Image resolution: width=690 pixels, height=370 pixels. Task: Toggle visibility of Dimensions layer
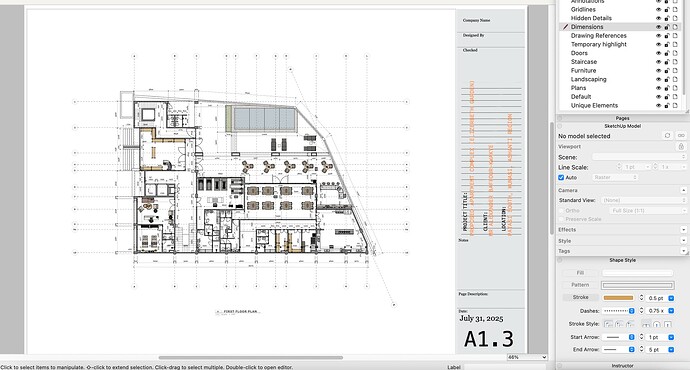pyautogui.click(x=659, y=27)
